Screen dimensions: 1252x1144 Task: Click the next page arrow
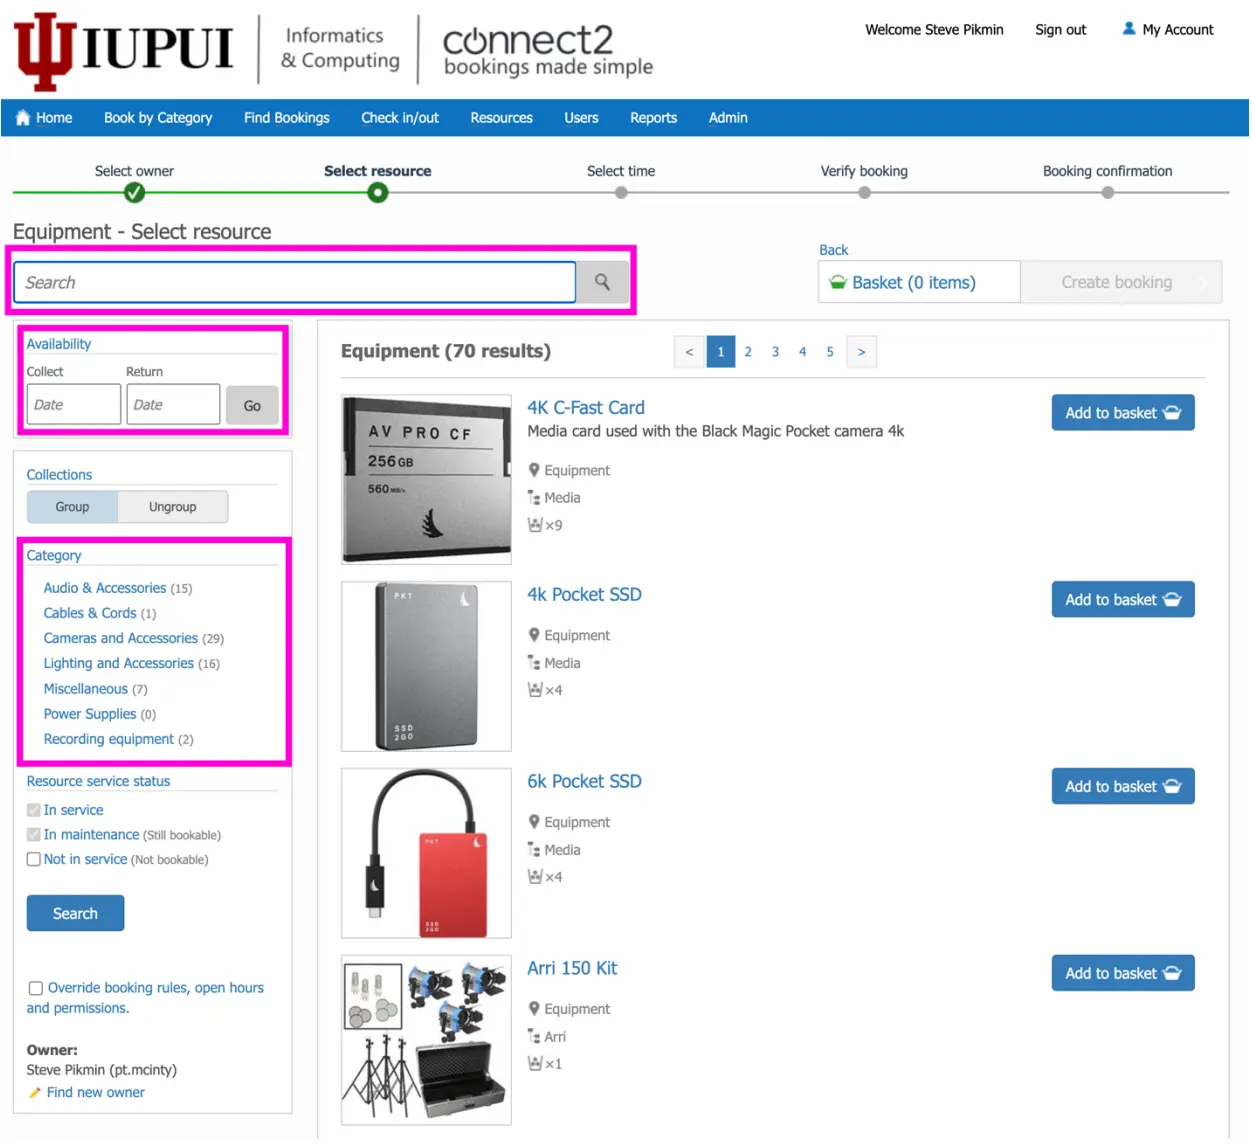click(862, 352)
